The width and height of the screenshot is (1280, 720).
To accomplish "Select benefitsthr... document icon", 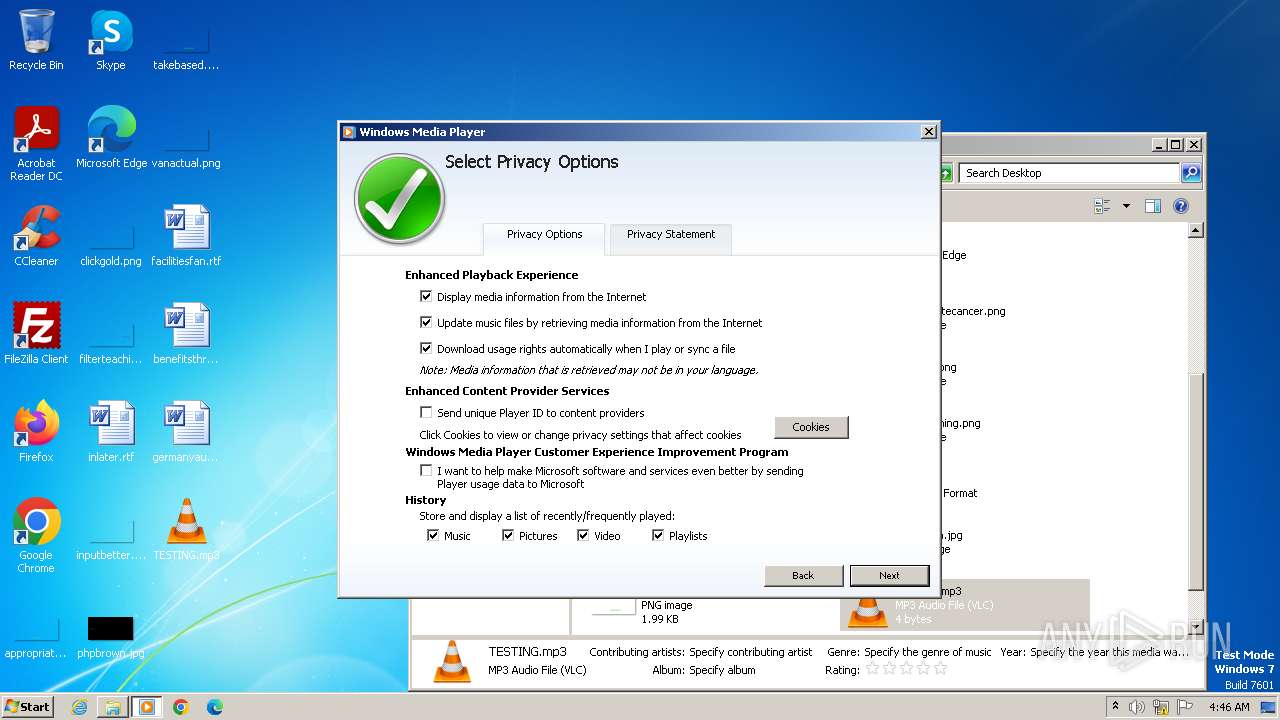I will (x=186, y=334).
